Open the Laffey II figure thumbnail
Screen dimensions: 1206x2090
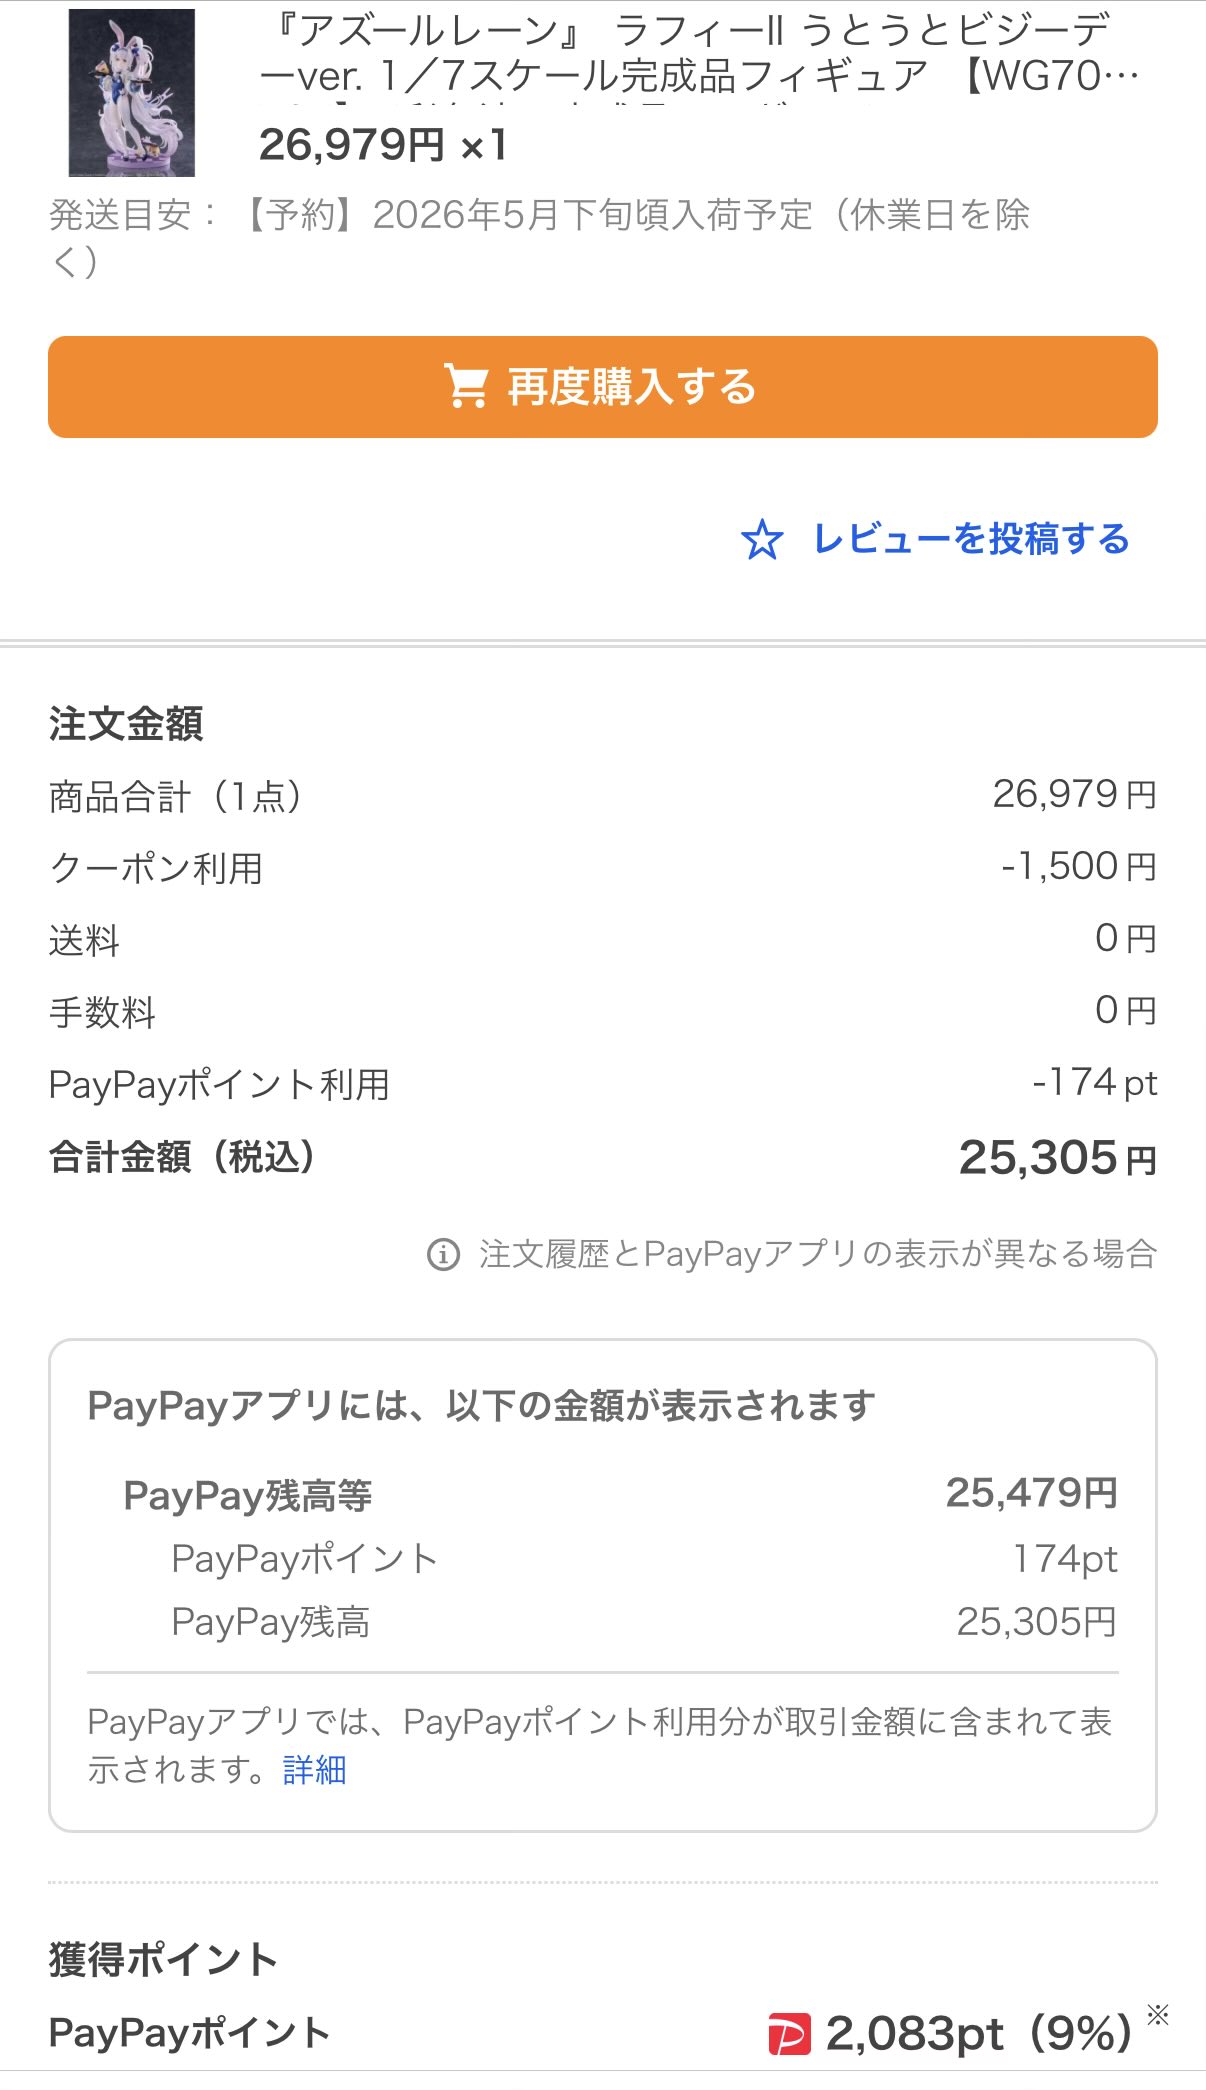point(131,93)
